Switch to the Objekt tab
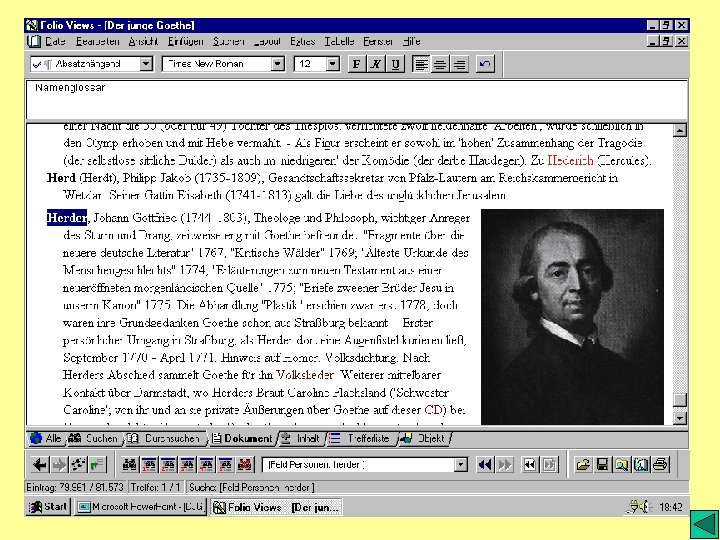Viewport: 720px width, 540px height. click(423, 439)
